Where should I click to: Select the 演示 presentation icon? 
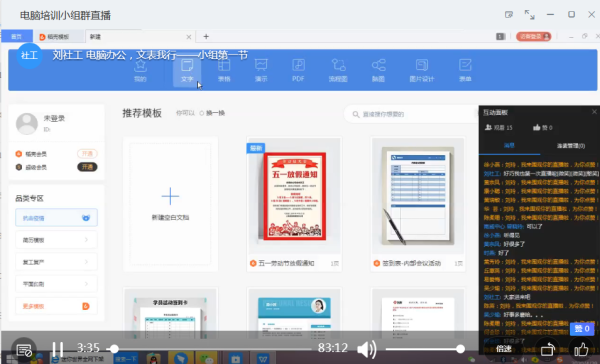coord(261,71)
